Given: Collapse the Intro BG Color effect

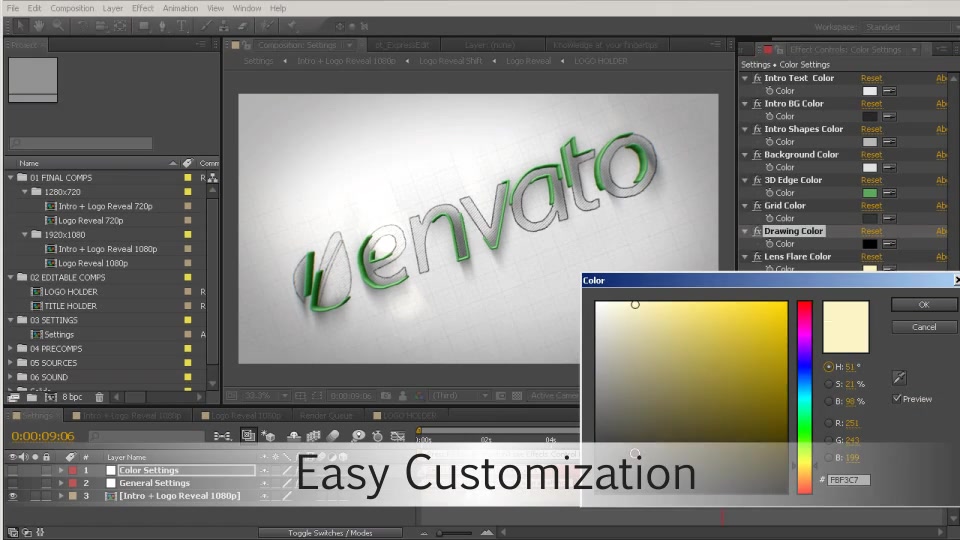Looking at the screenshot, I should [745, 104].
